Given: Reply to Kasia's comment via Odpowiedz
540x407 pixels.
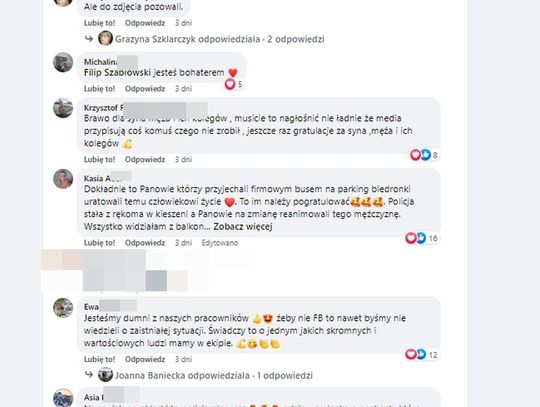Looking at the screenshot, I should click(x=145, y=243).
